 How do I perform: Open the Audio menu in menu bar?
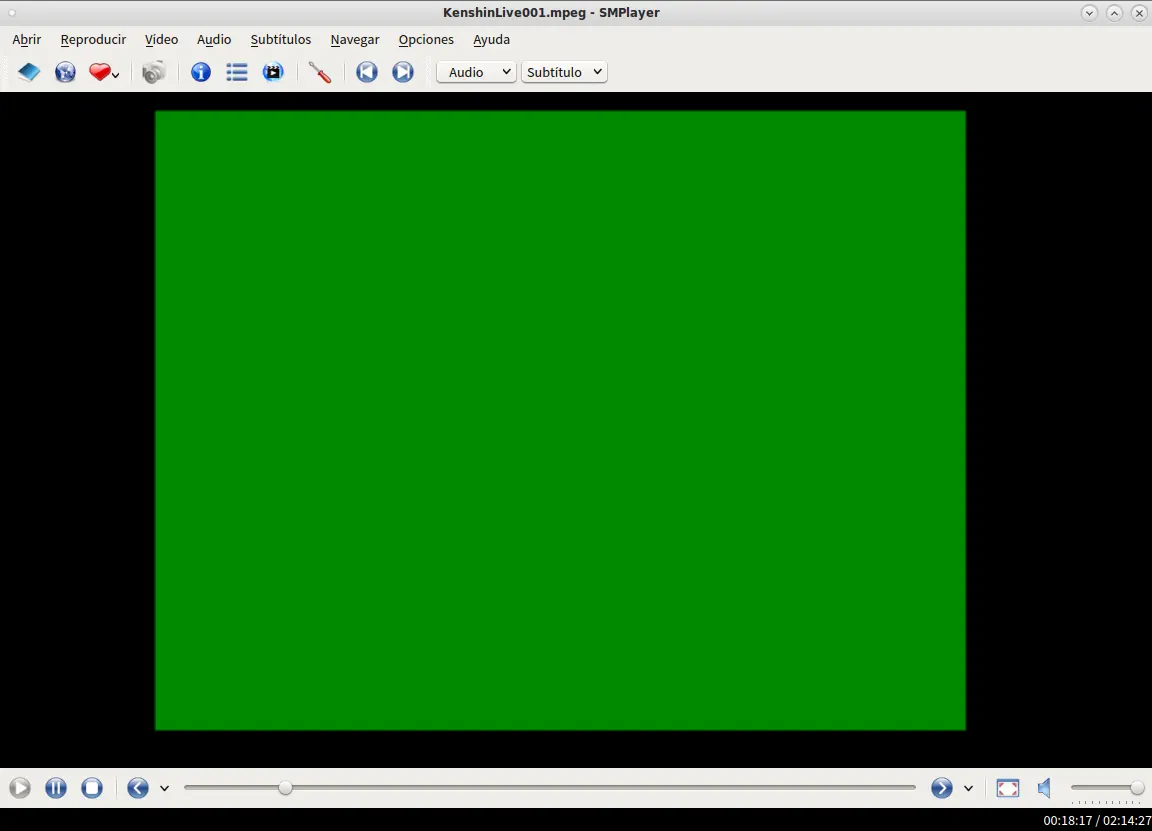point(214,40)
